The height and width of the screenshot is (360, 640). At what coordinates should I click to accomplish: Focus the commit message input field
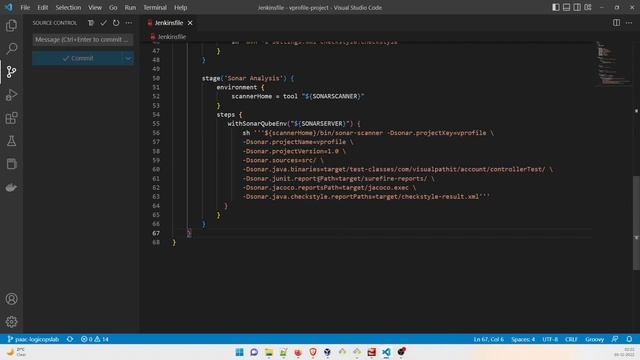(83, 40)
